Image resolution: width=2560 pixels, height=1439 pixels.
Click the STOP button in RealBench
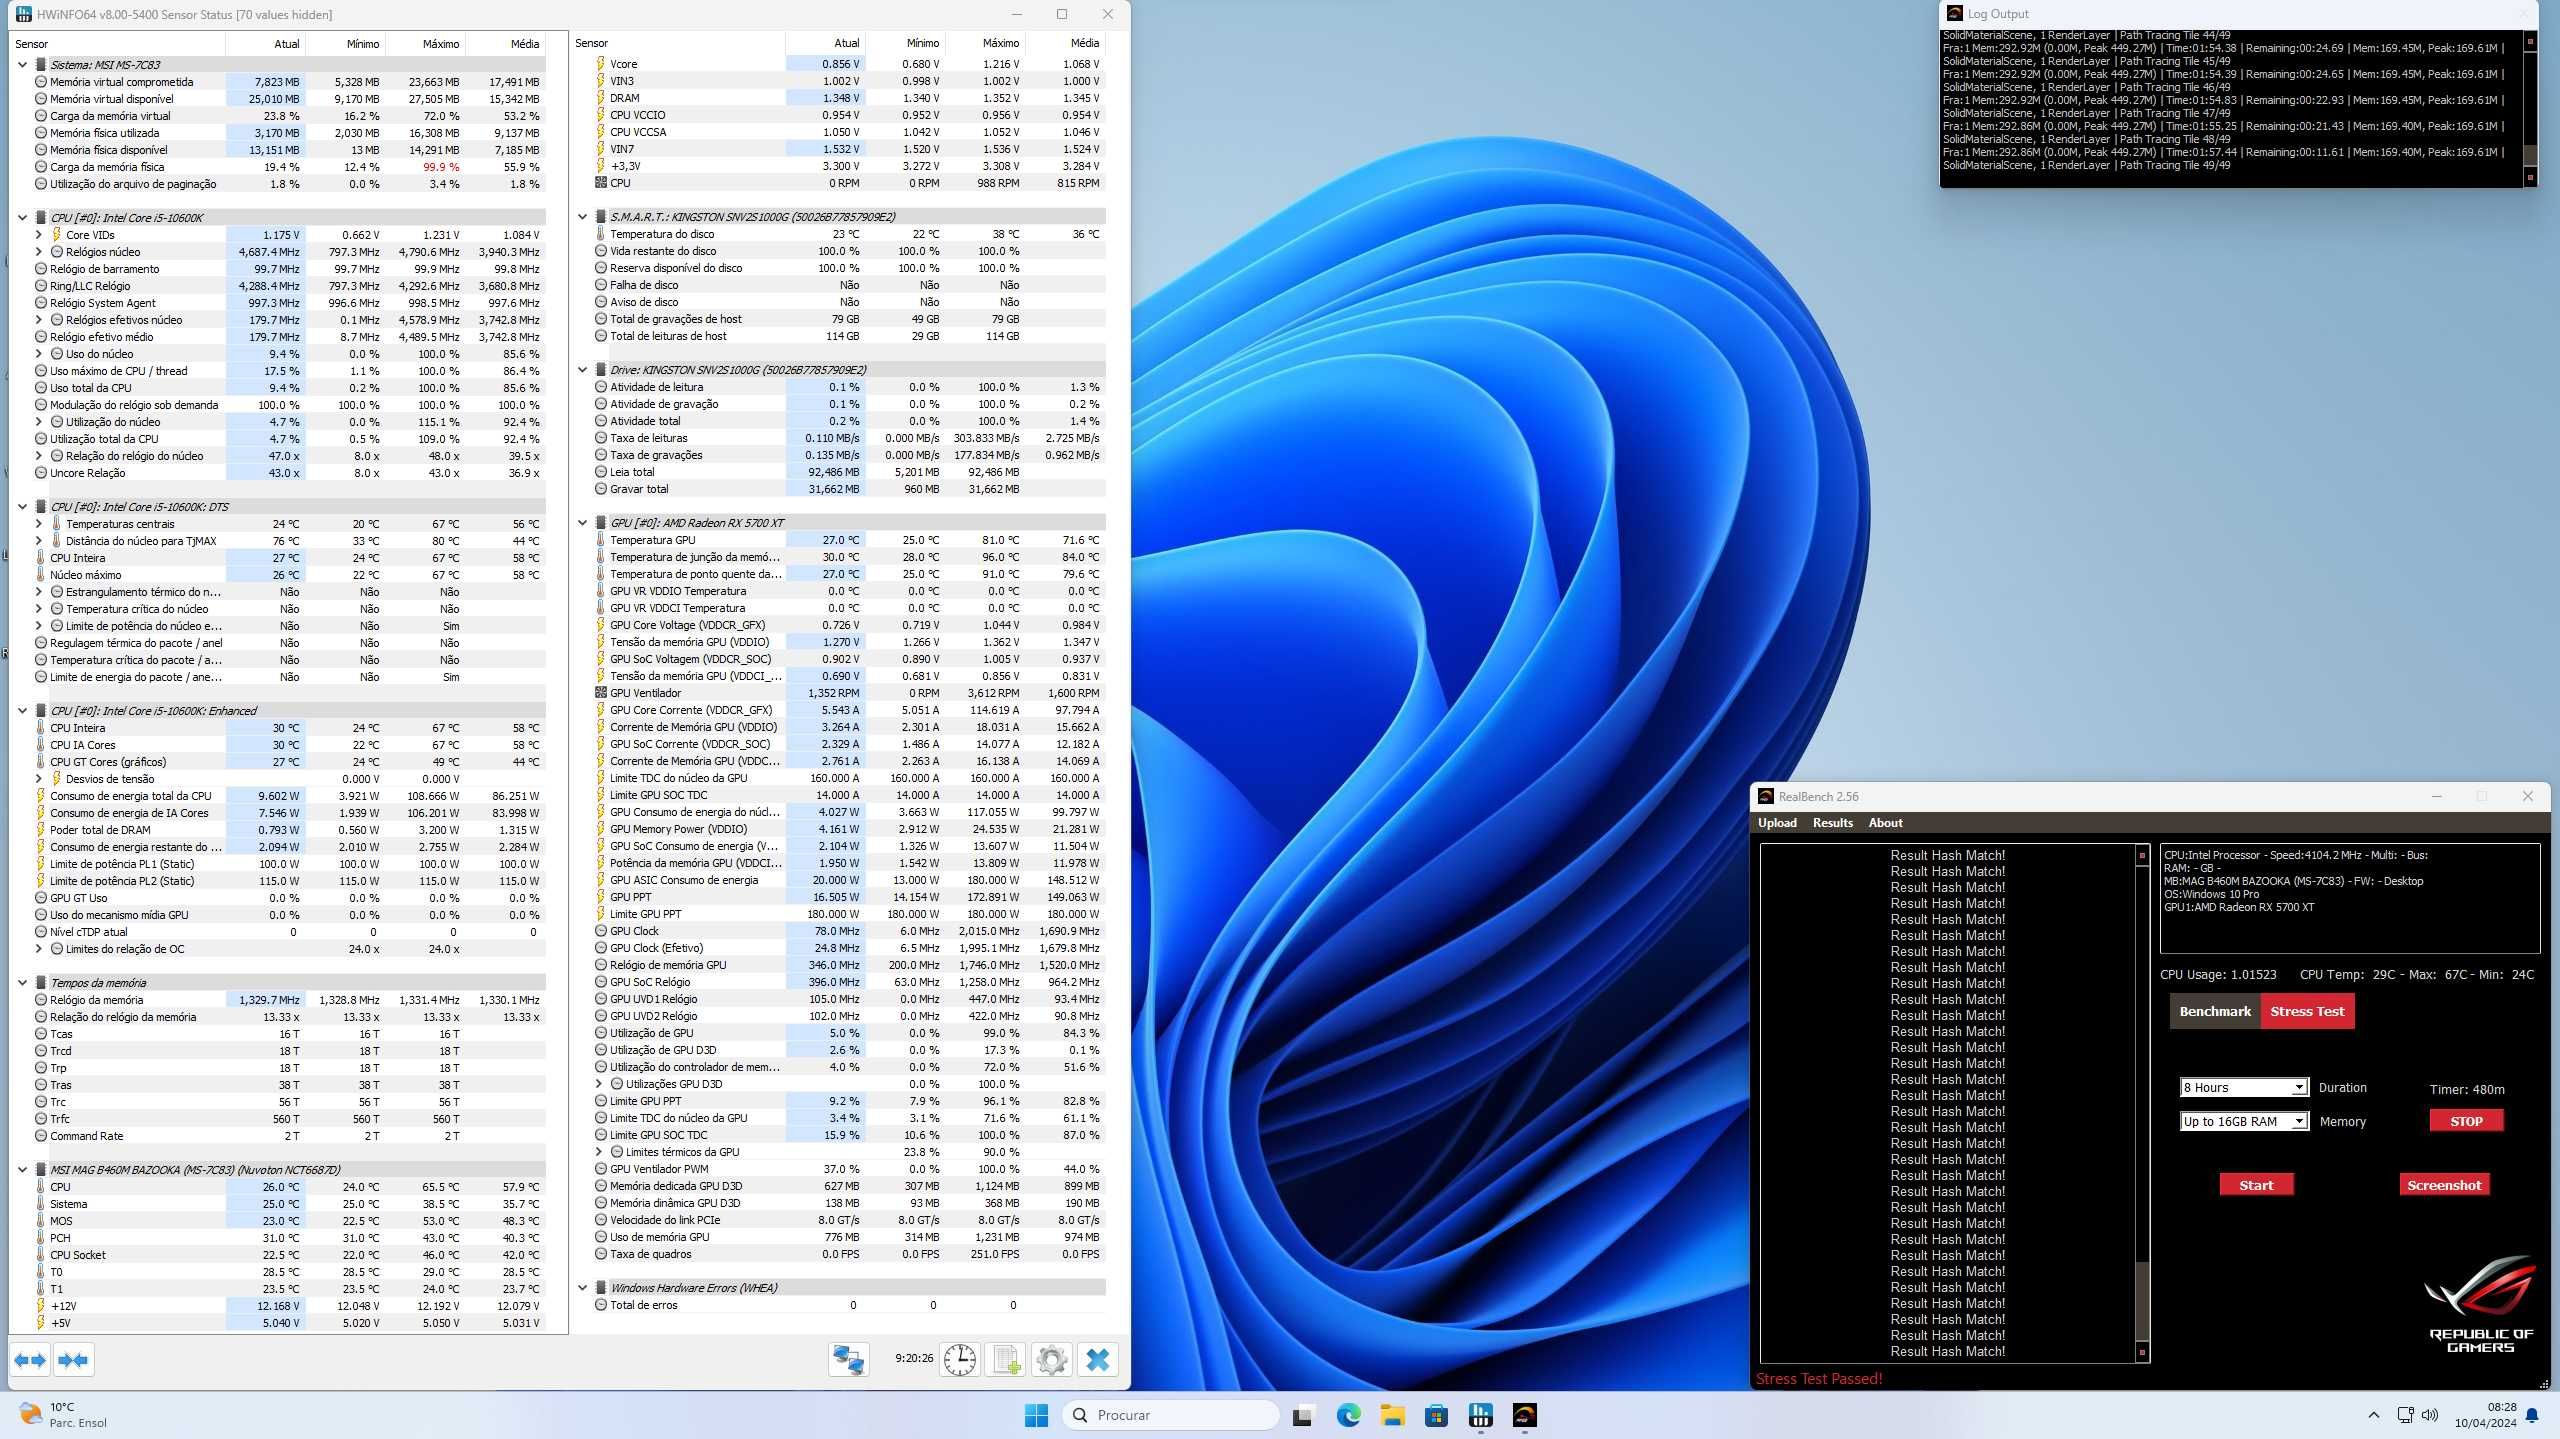(2466, 1121)
